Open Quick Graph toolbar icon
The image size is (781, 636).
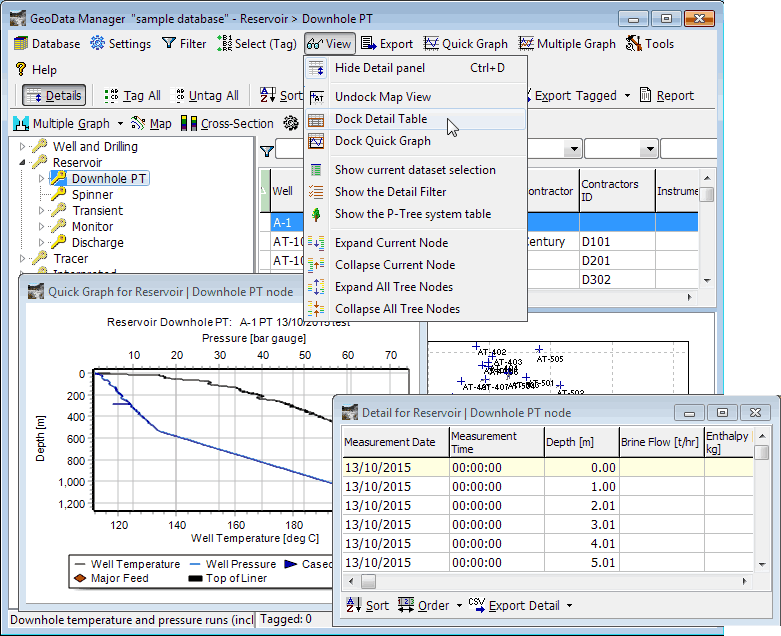click(431, 43)
